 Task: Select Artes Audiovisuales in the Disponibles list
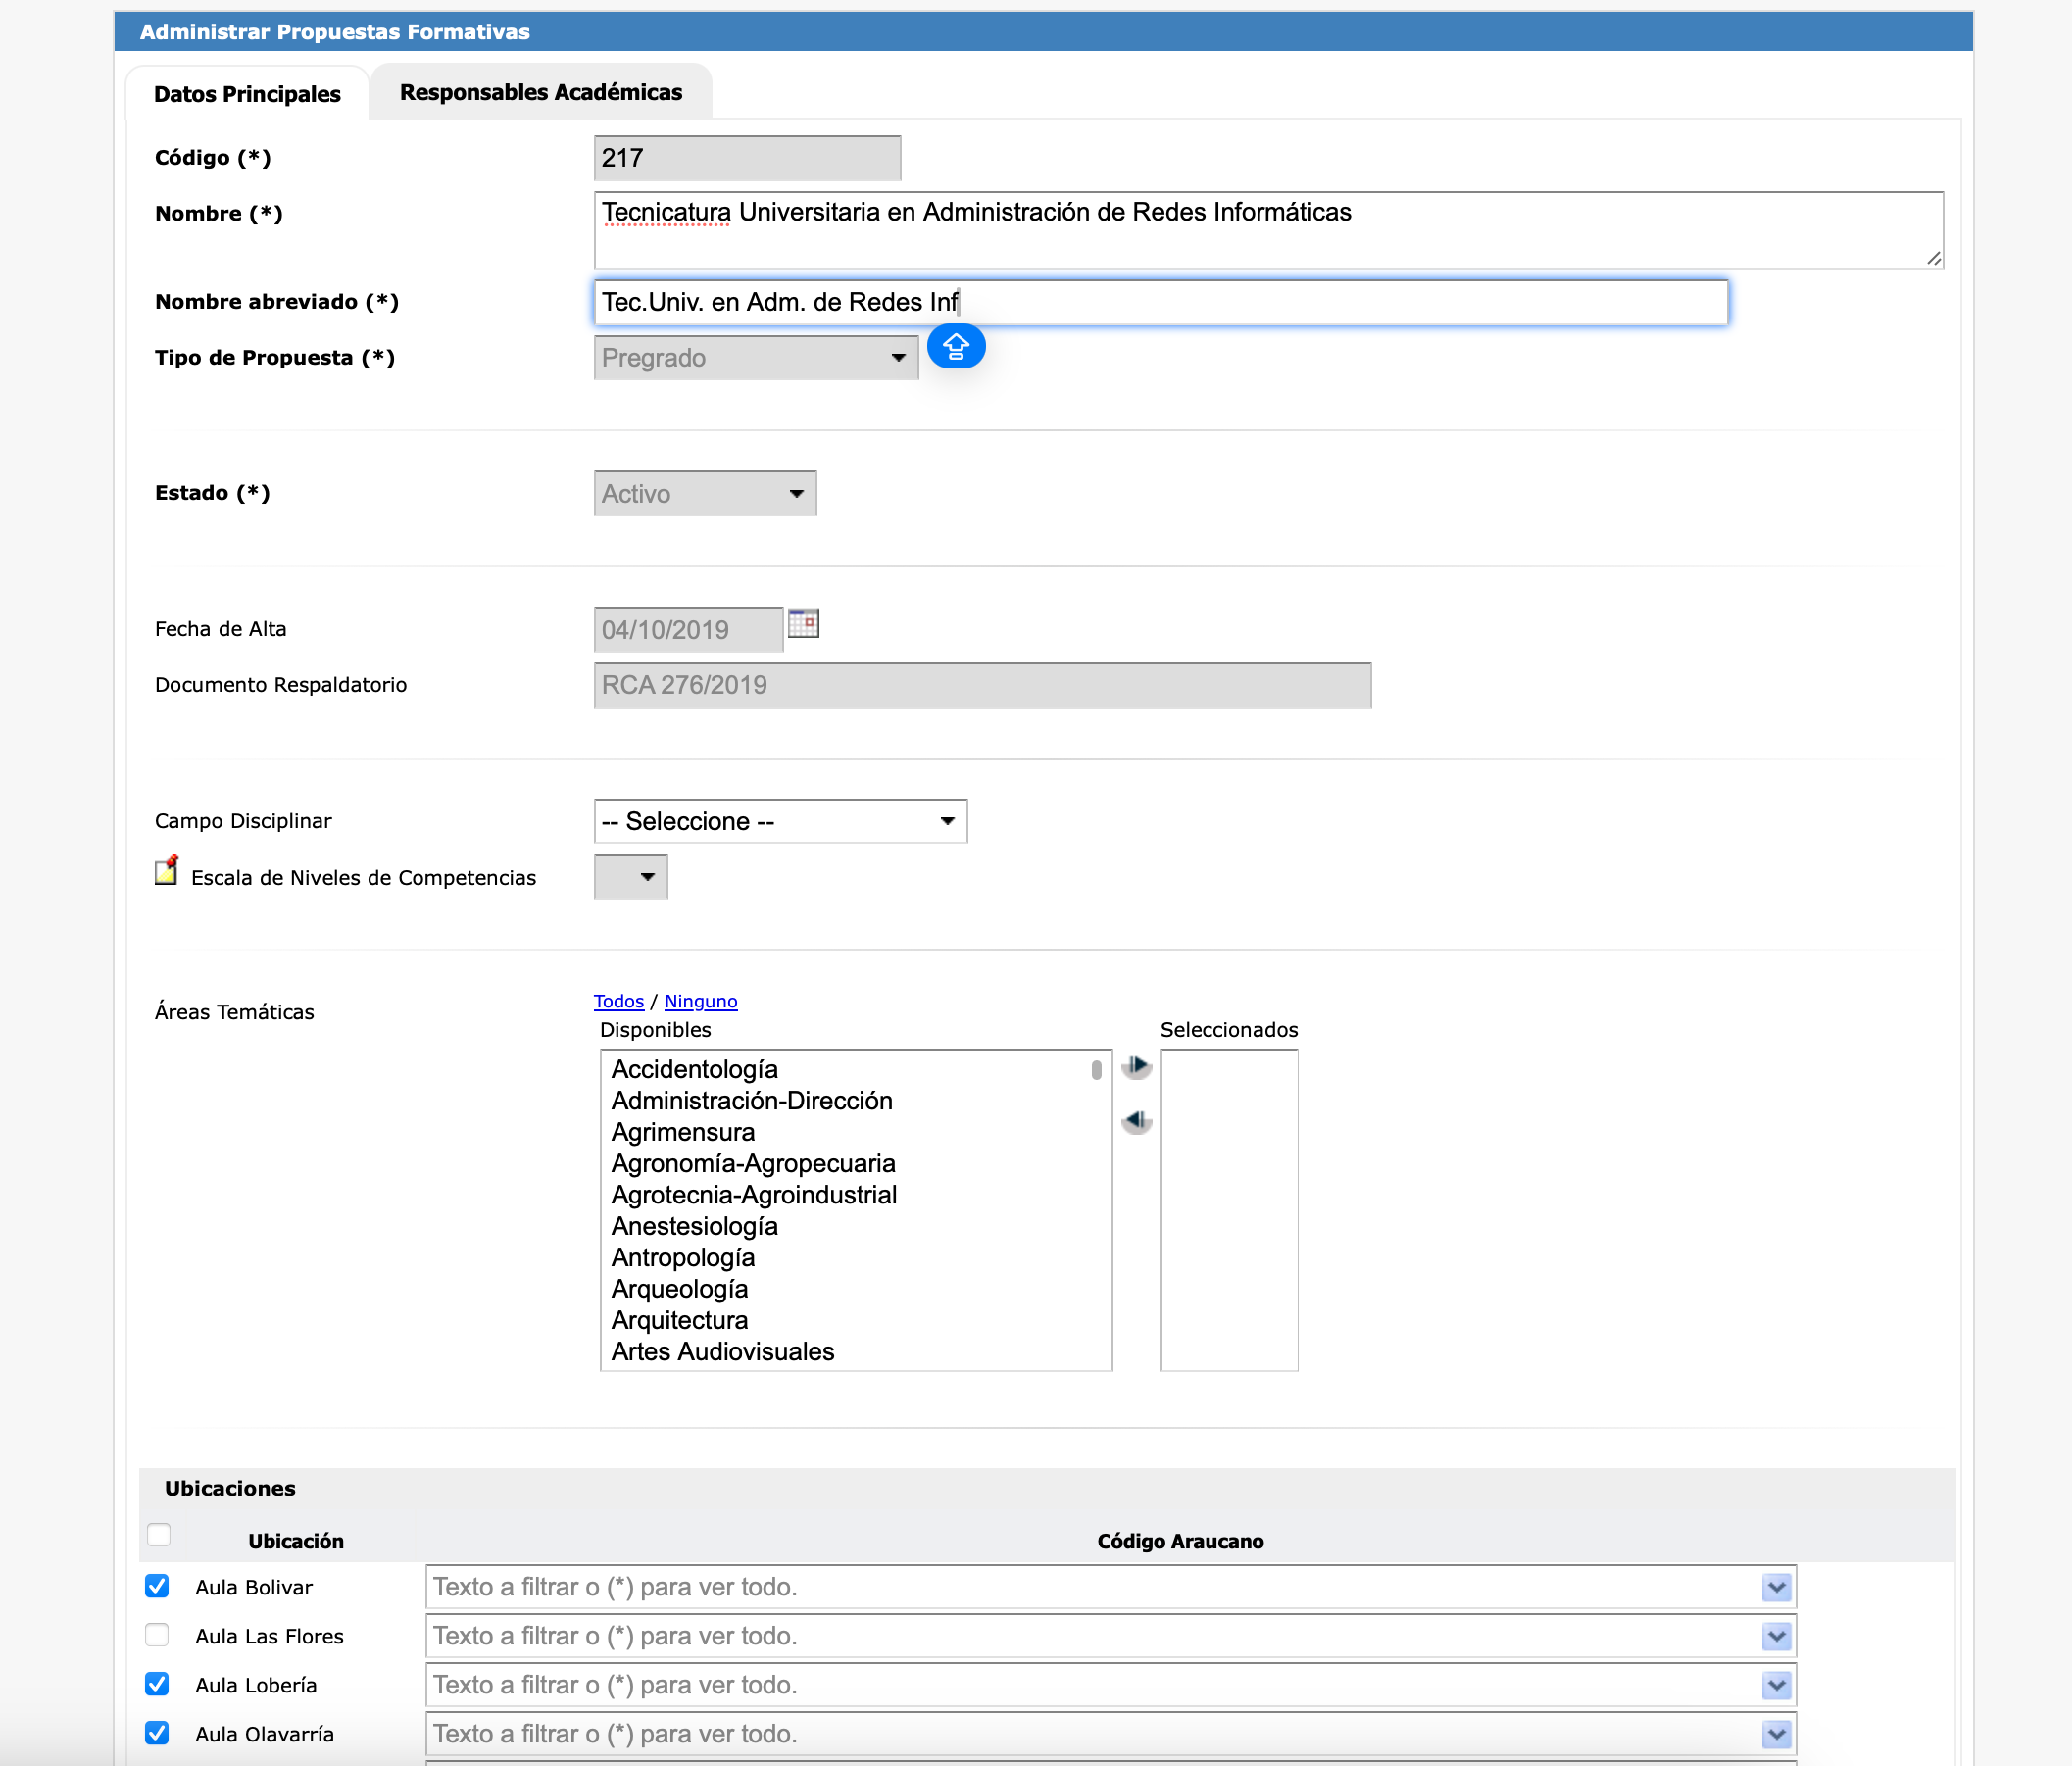(722, 1351)
